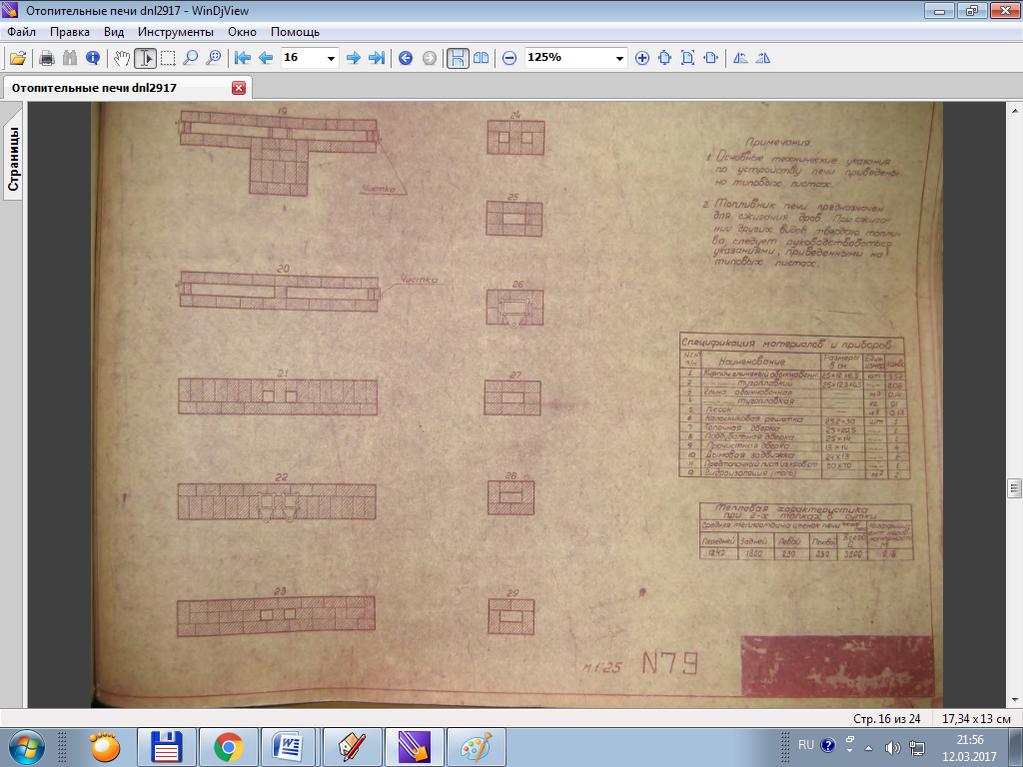
Task: Click the vertical scrollbar thumb
Action: point(1014,489)
